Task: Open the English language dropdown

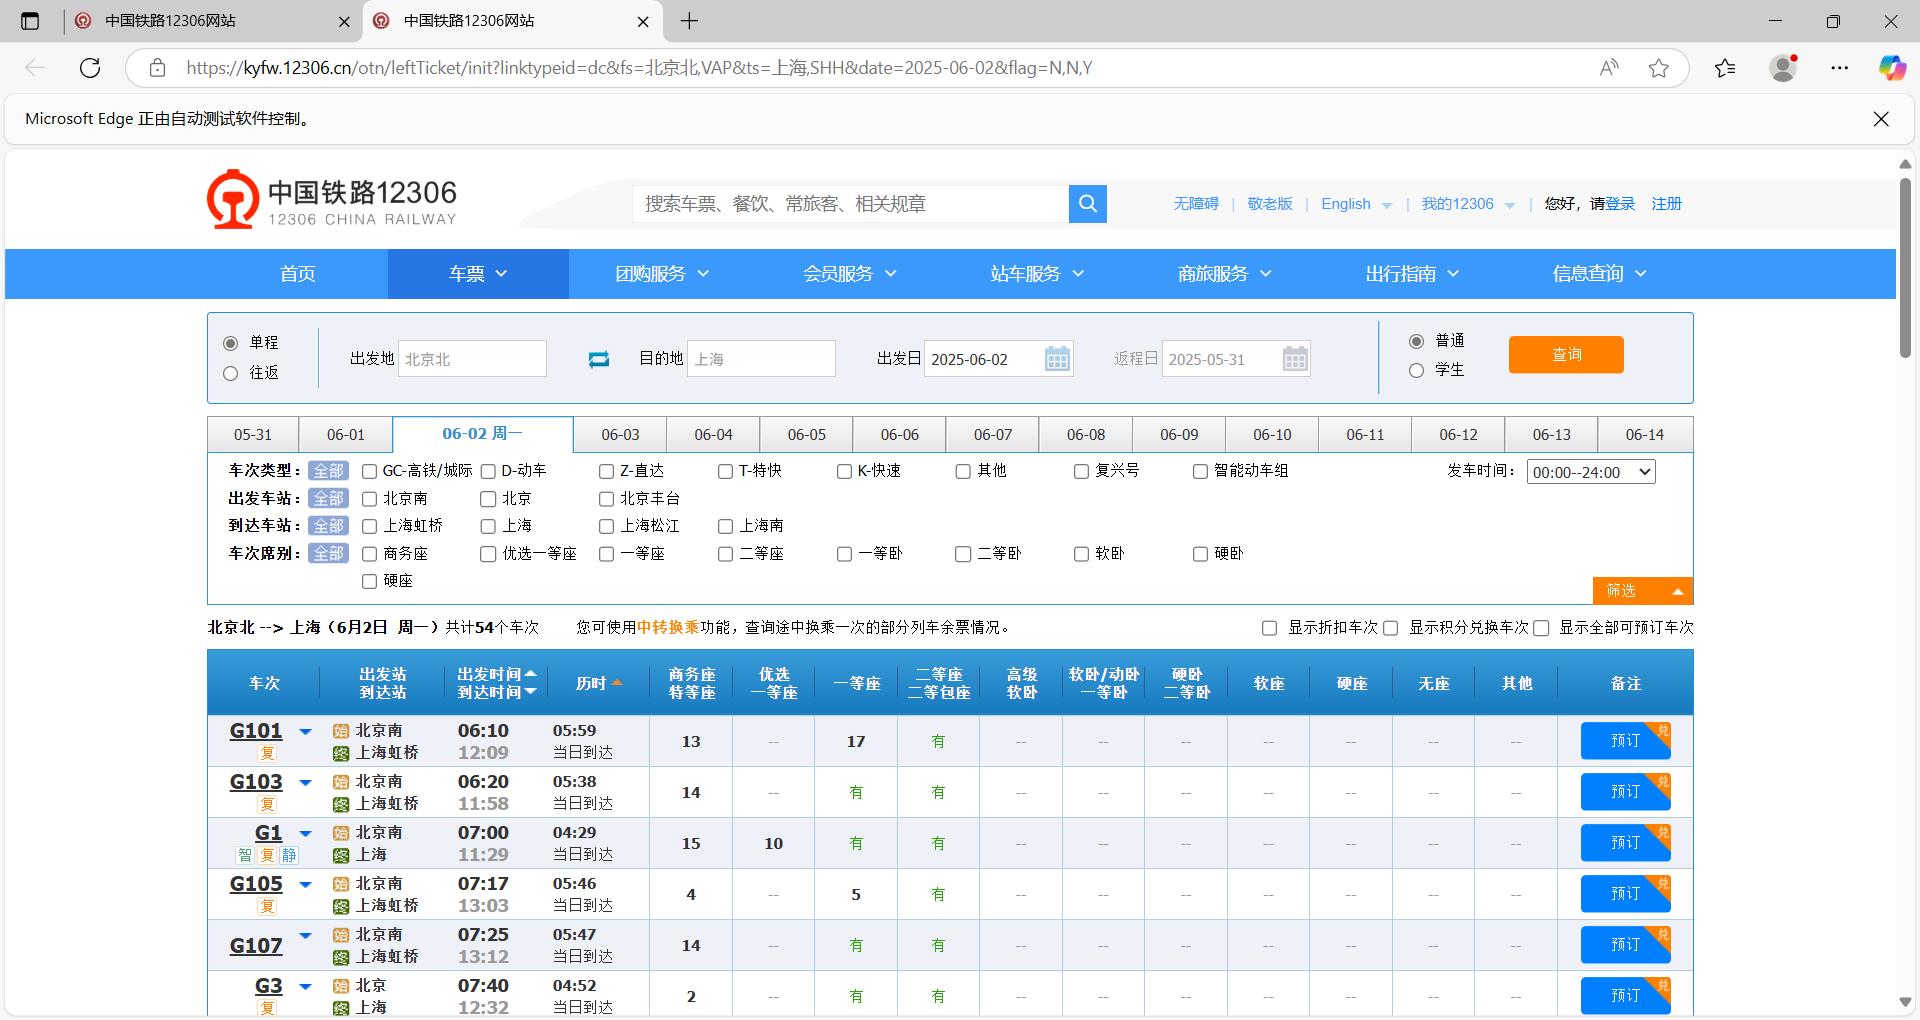Action: tap(1356, 204)
